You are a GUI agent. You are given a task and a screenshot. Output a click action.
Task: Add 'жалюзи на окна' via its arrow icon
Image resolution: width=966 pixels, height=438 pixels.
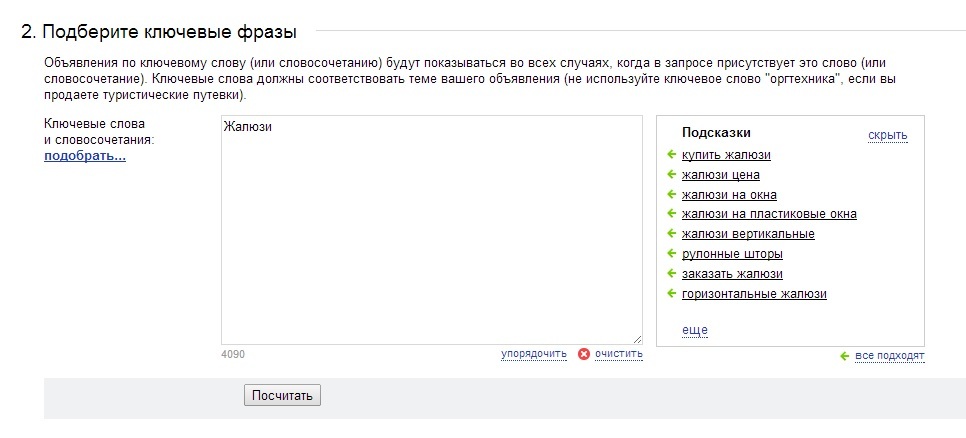coord(672,195)
